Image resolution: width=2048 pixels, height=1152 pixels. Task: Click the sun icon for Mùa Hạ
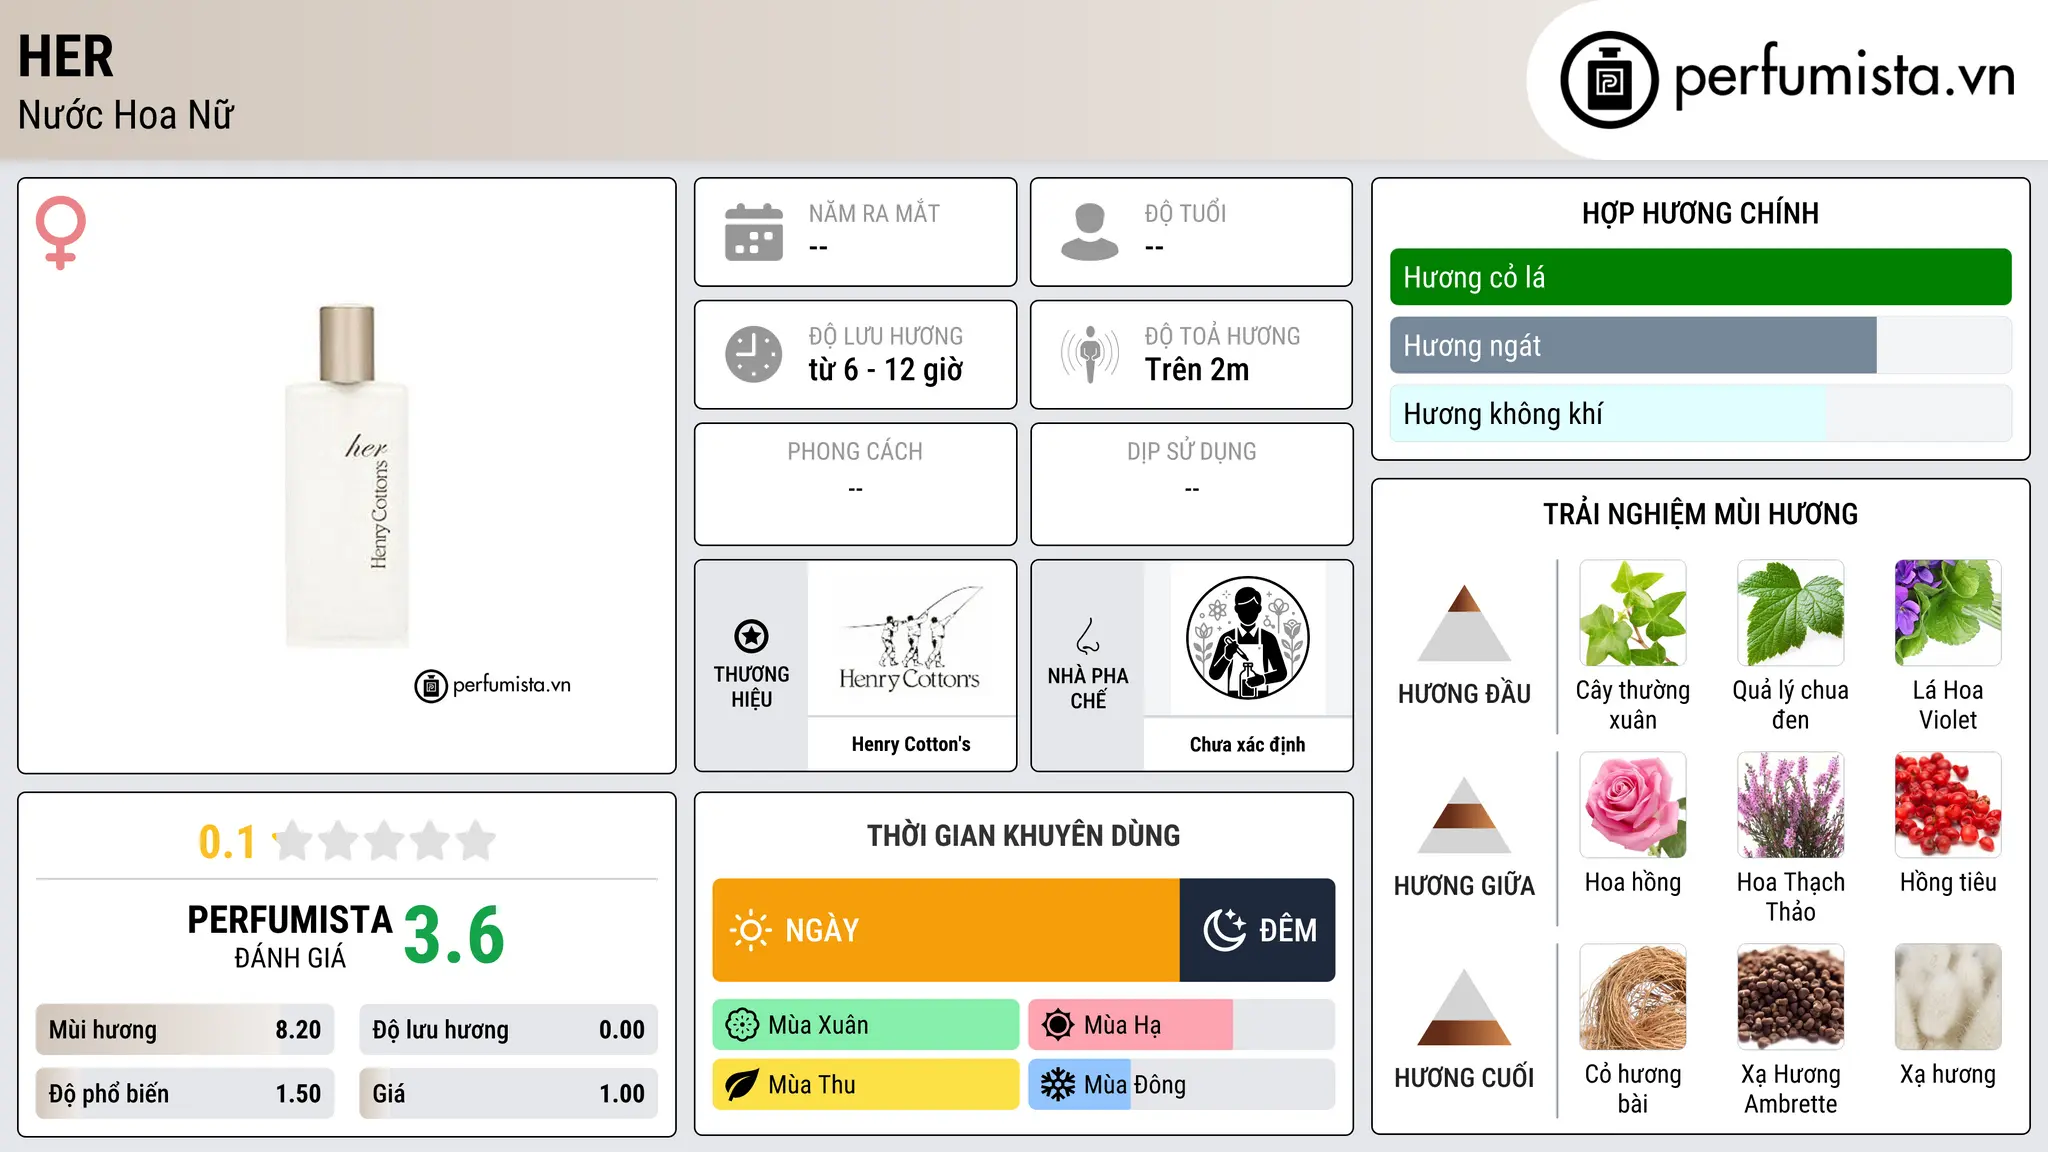point(1058,1025)
